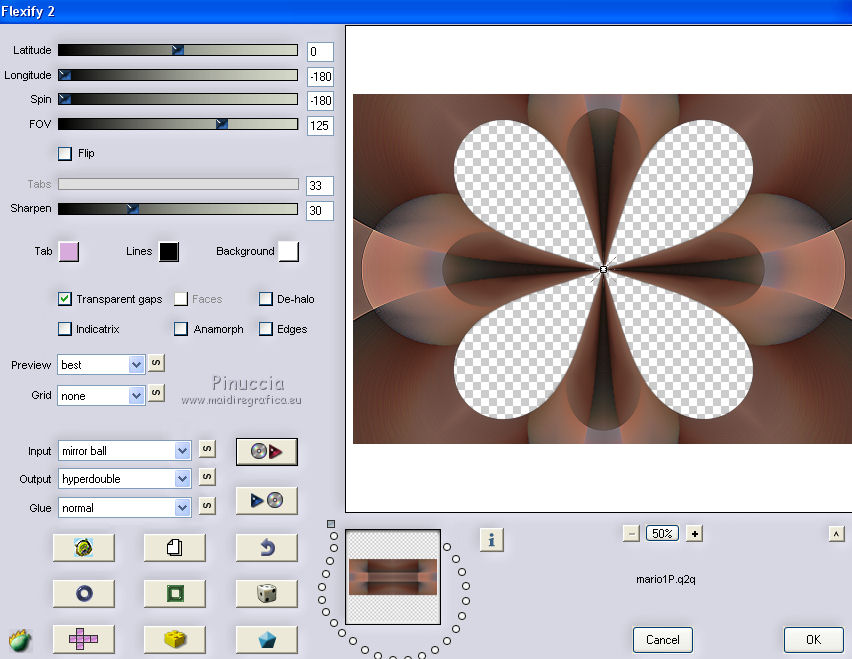Click the pink cross net icon button
The image size is (852, 659).
[84, 639]
